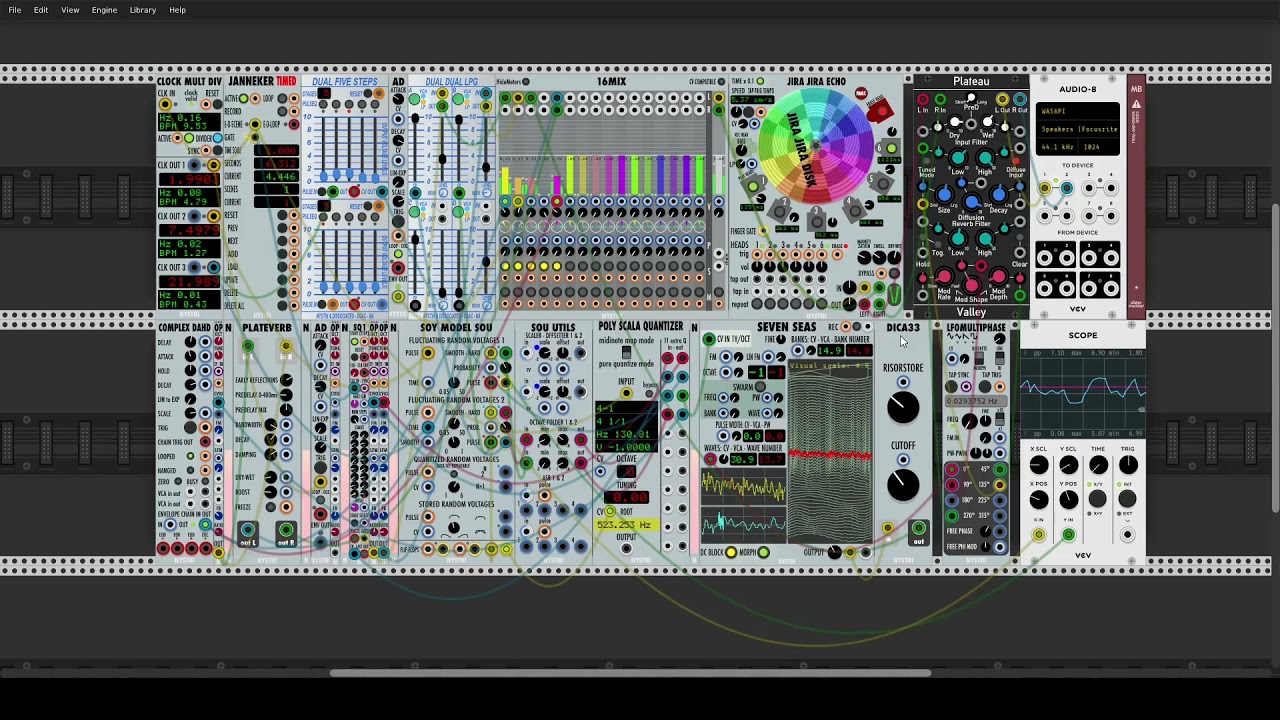
Task: Click the R Out port on Plateau
Action: [x=1019, y=99]
